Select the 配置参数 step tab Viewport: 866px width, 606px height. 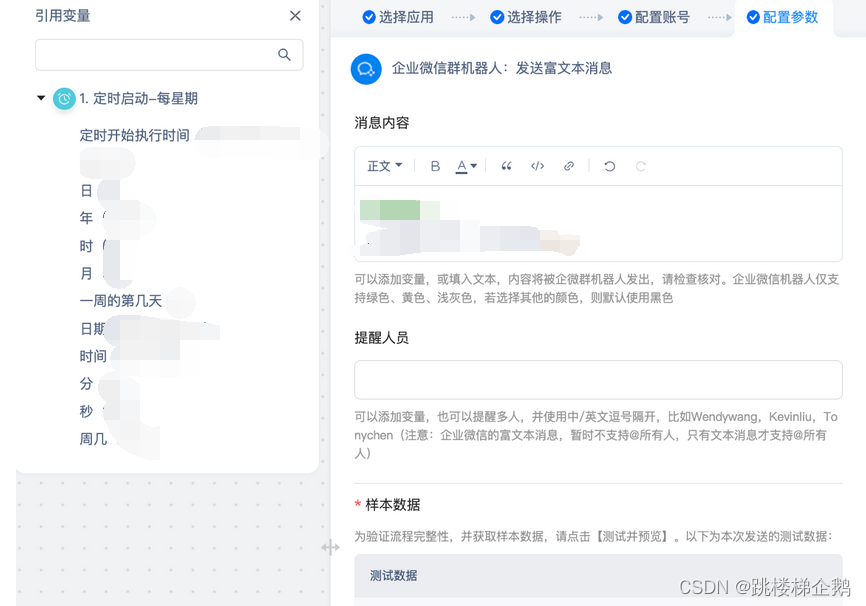(782, 17)
